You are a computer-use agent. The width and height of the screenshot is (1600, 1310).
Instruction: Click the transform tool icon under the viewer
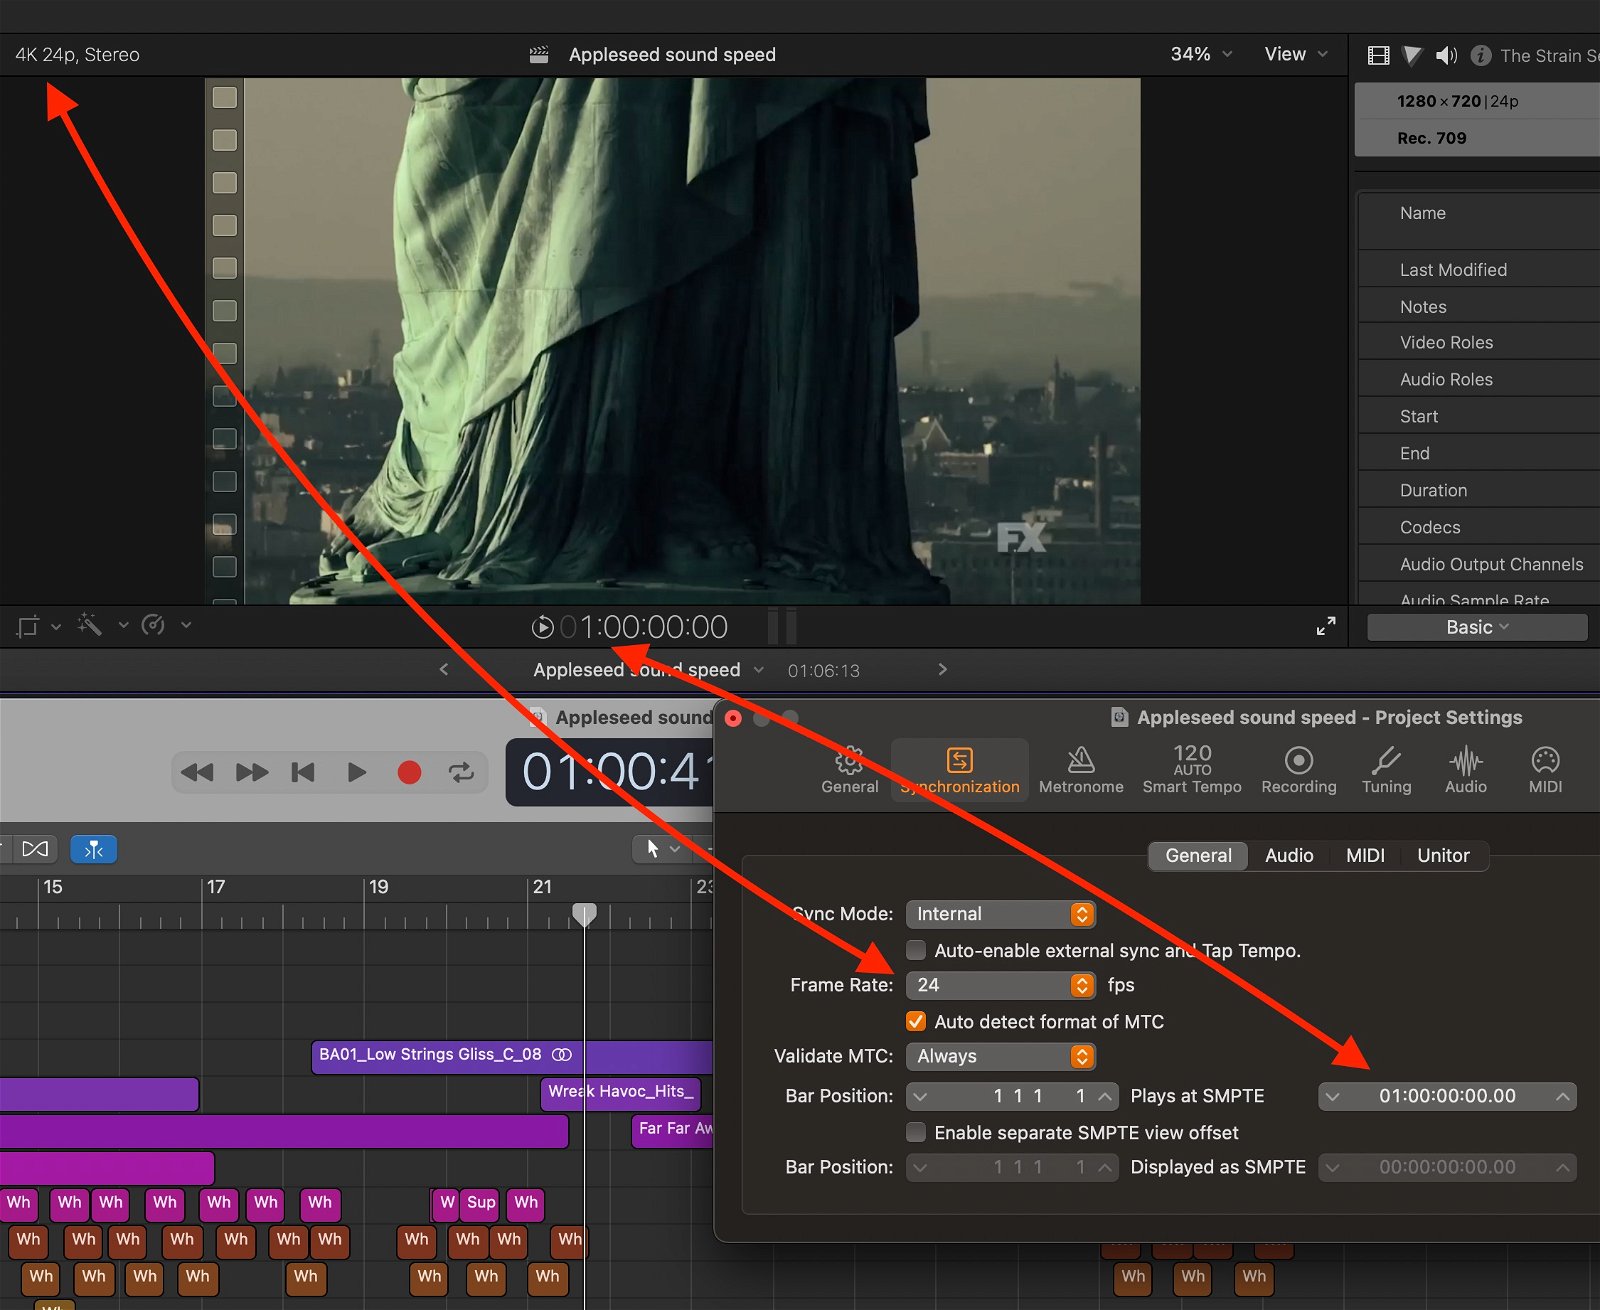(27, 626)
